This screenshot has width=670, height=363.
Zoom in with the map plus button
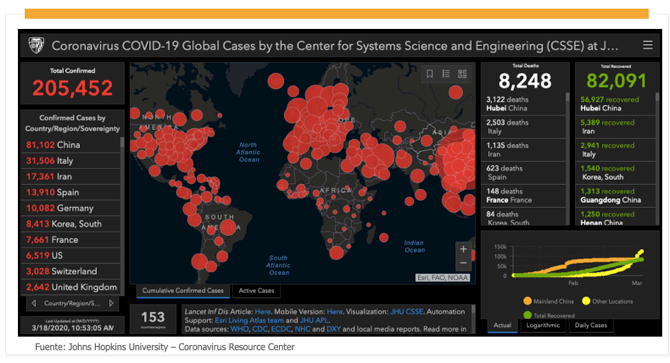pos(463,249)
